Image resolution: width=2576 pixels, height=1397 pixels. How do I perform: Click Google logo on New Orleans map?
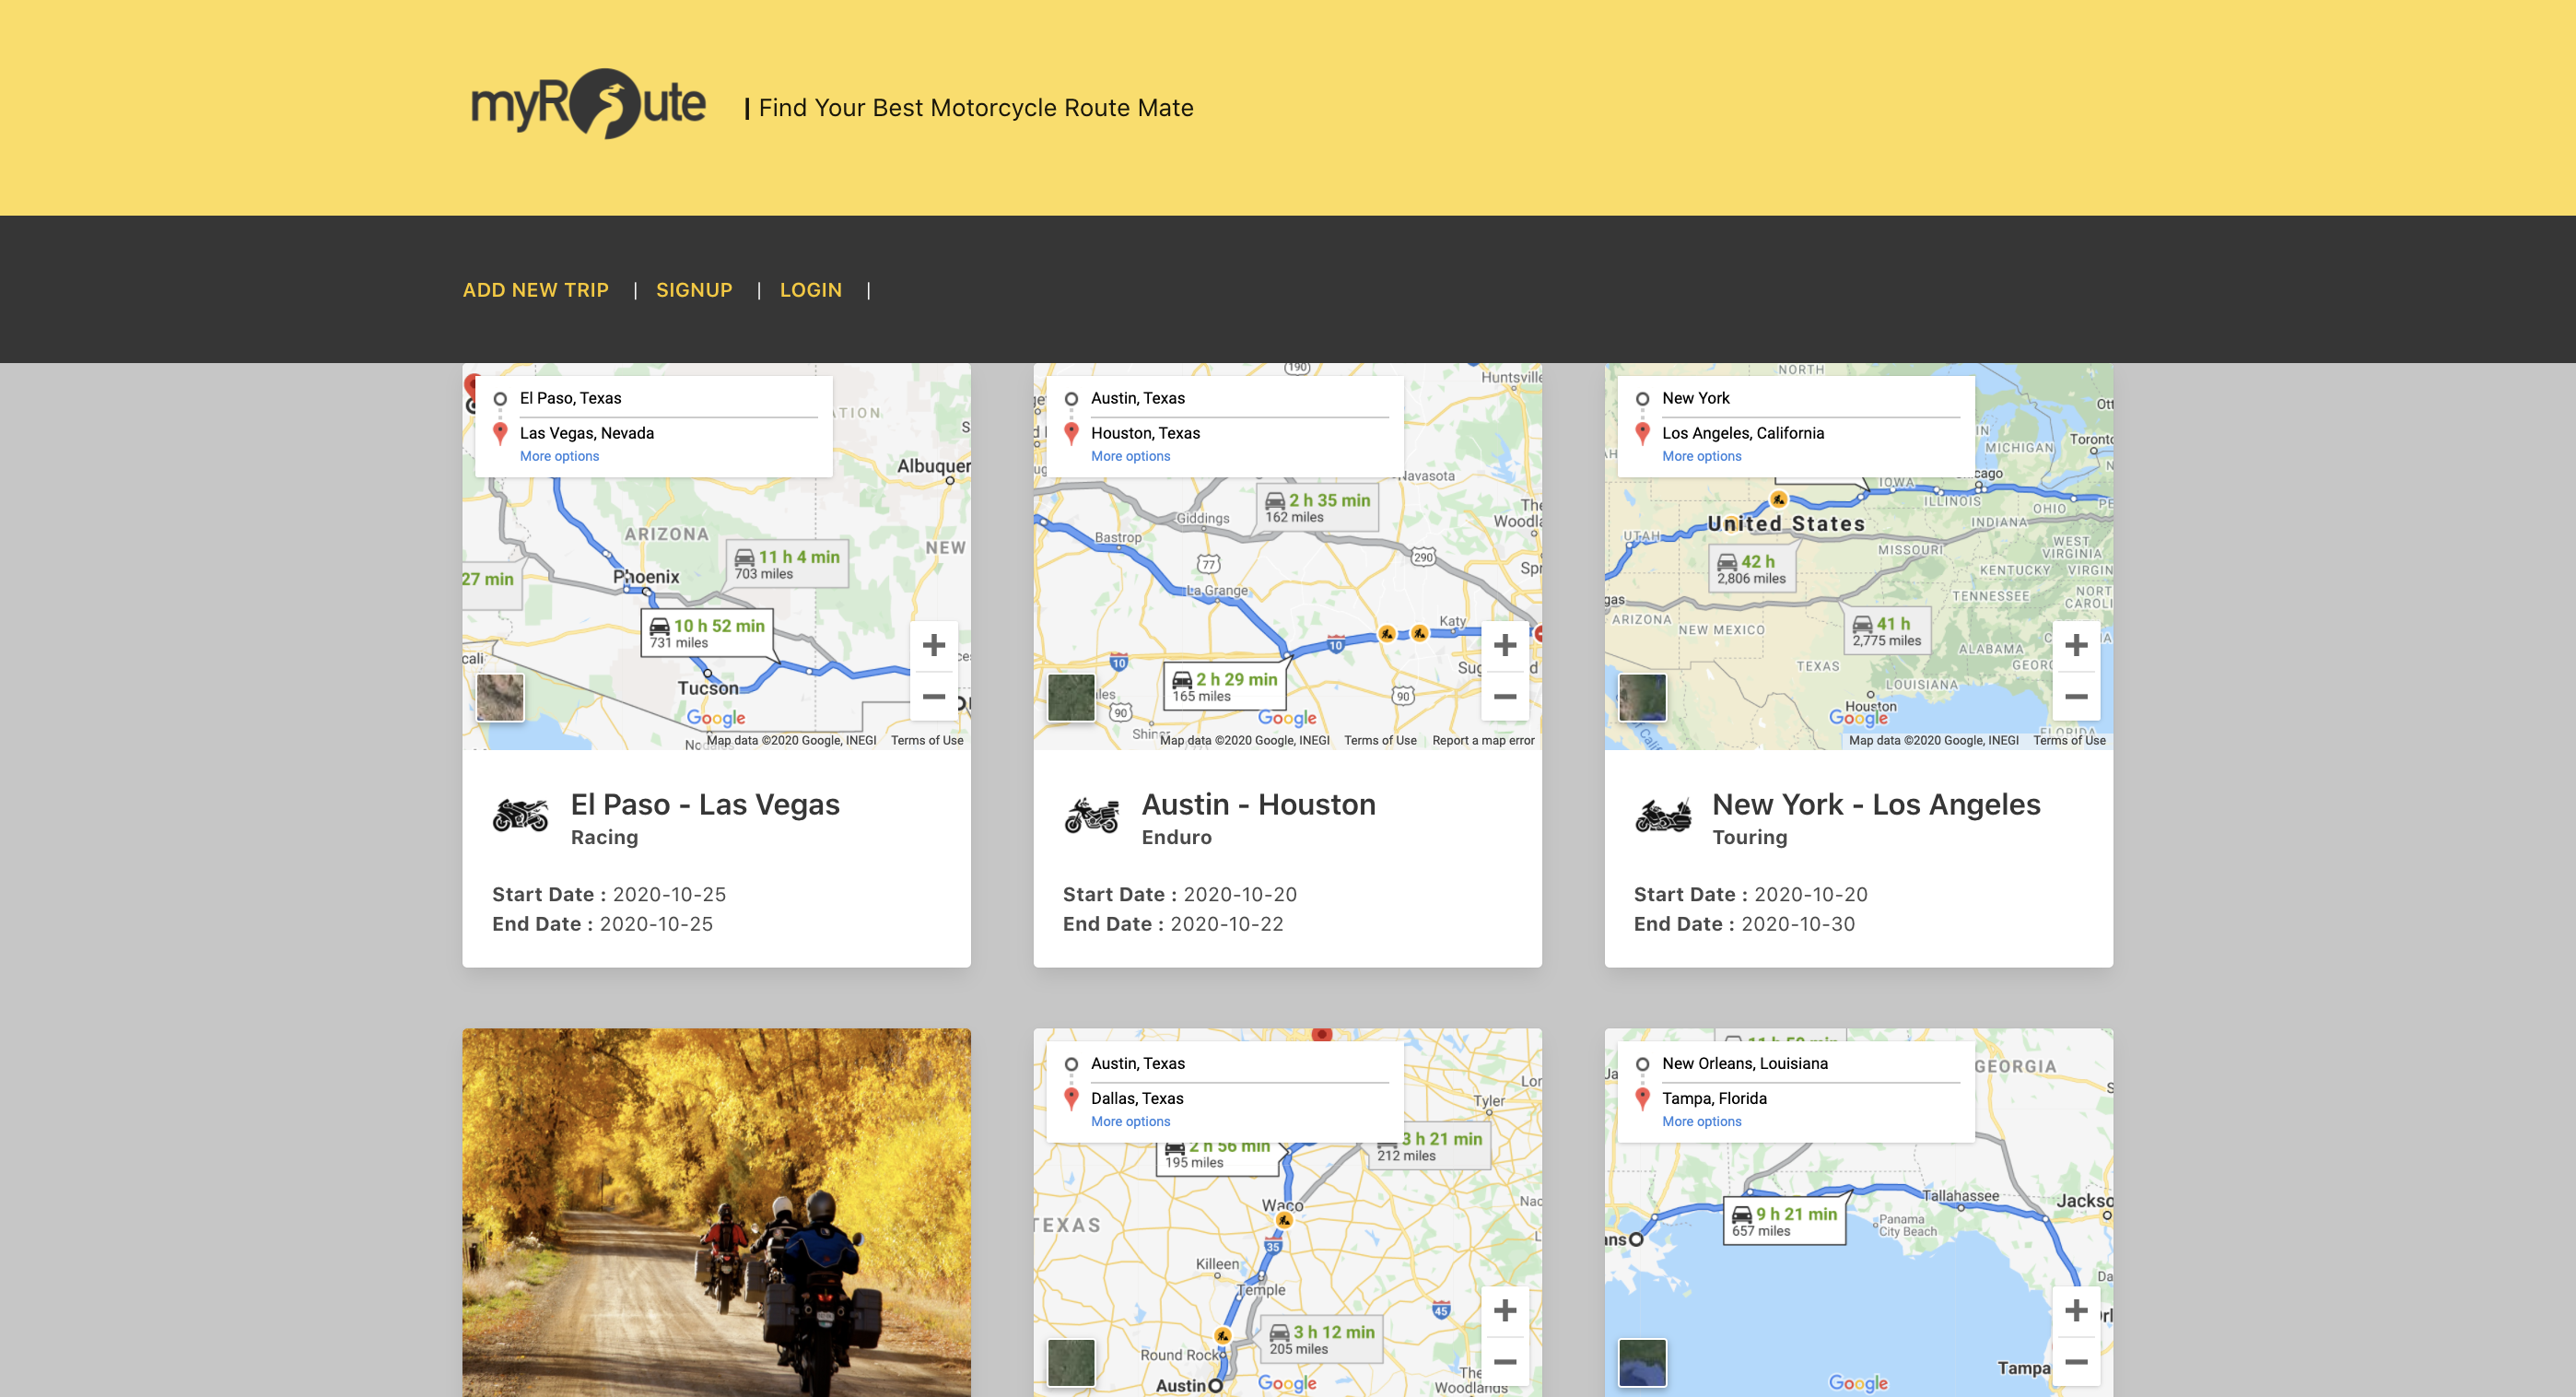point(1858,1382)
